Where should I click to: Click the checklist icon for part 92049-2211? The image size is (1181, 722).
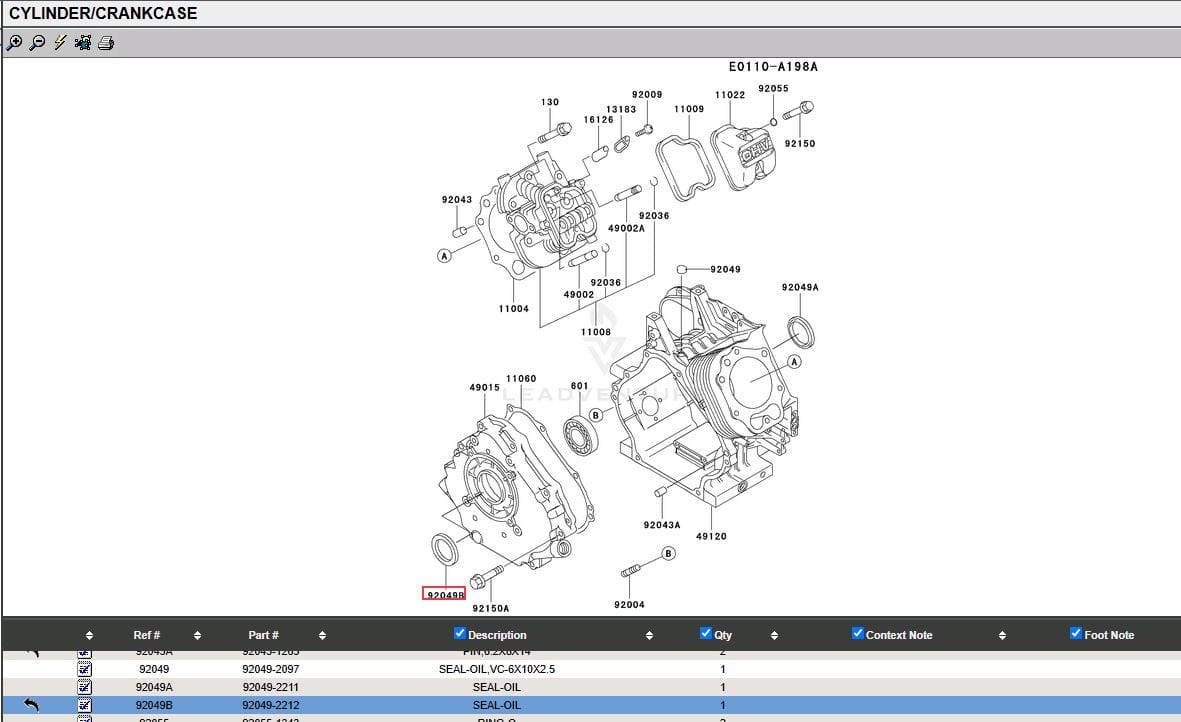[84, 687]
